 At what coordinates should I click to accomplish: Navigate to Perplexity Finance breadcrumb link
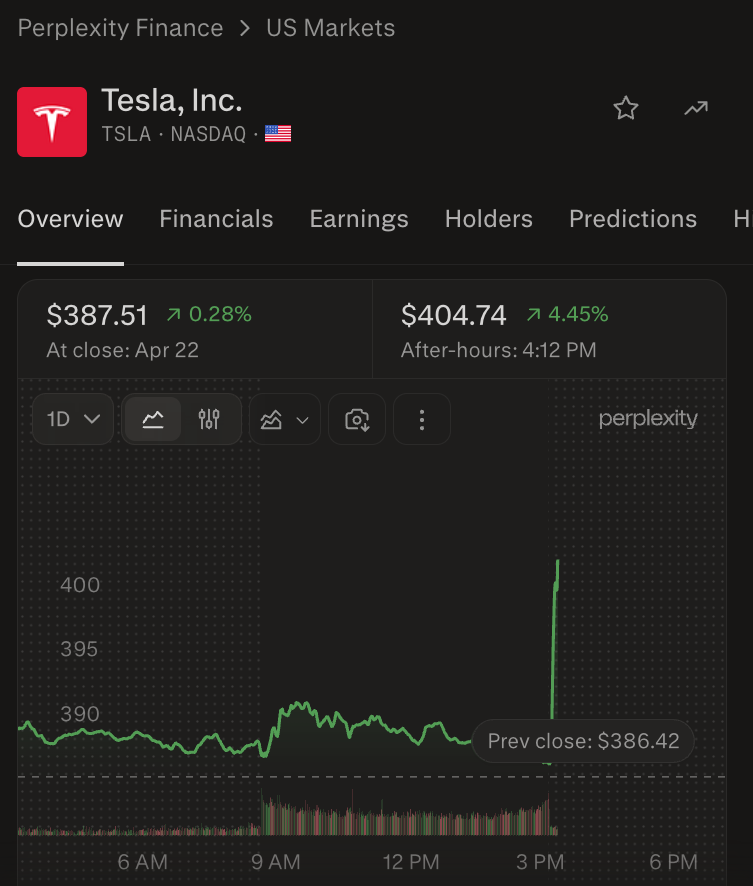[x=120, y=28]
